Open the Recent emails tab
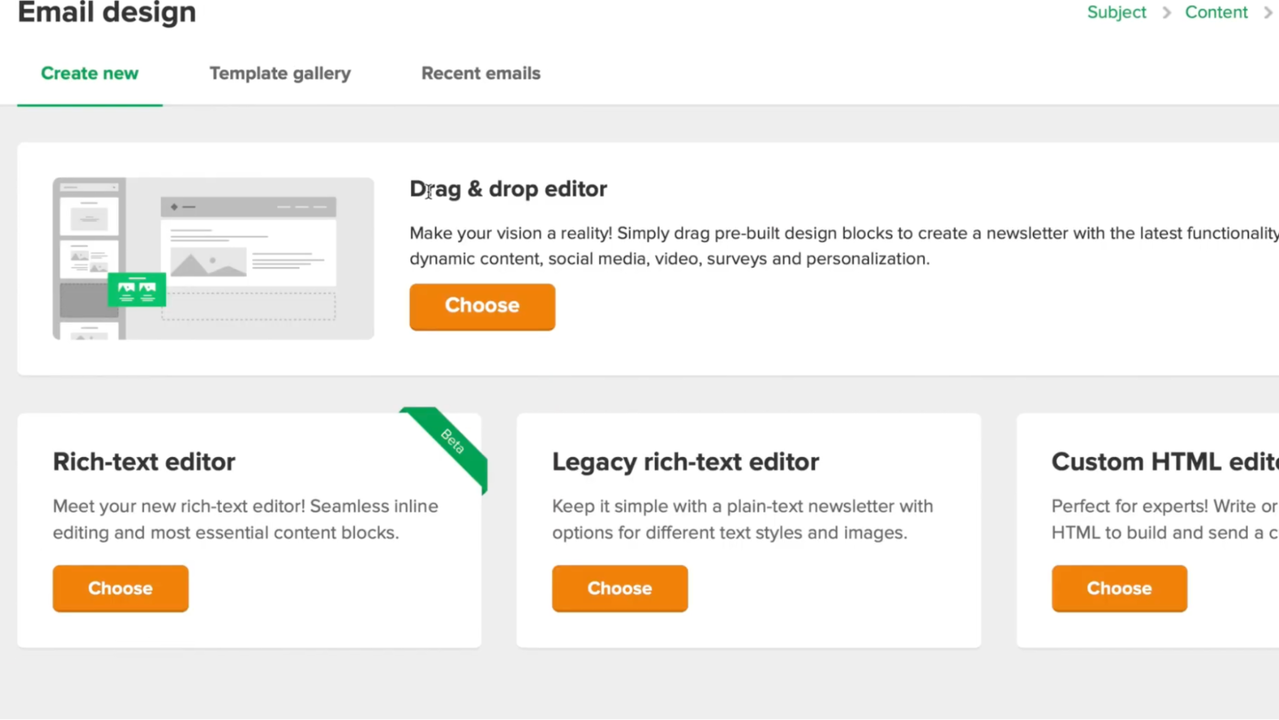The height and width of the screenshot is (720, 1279). [480, 73]
